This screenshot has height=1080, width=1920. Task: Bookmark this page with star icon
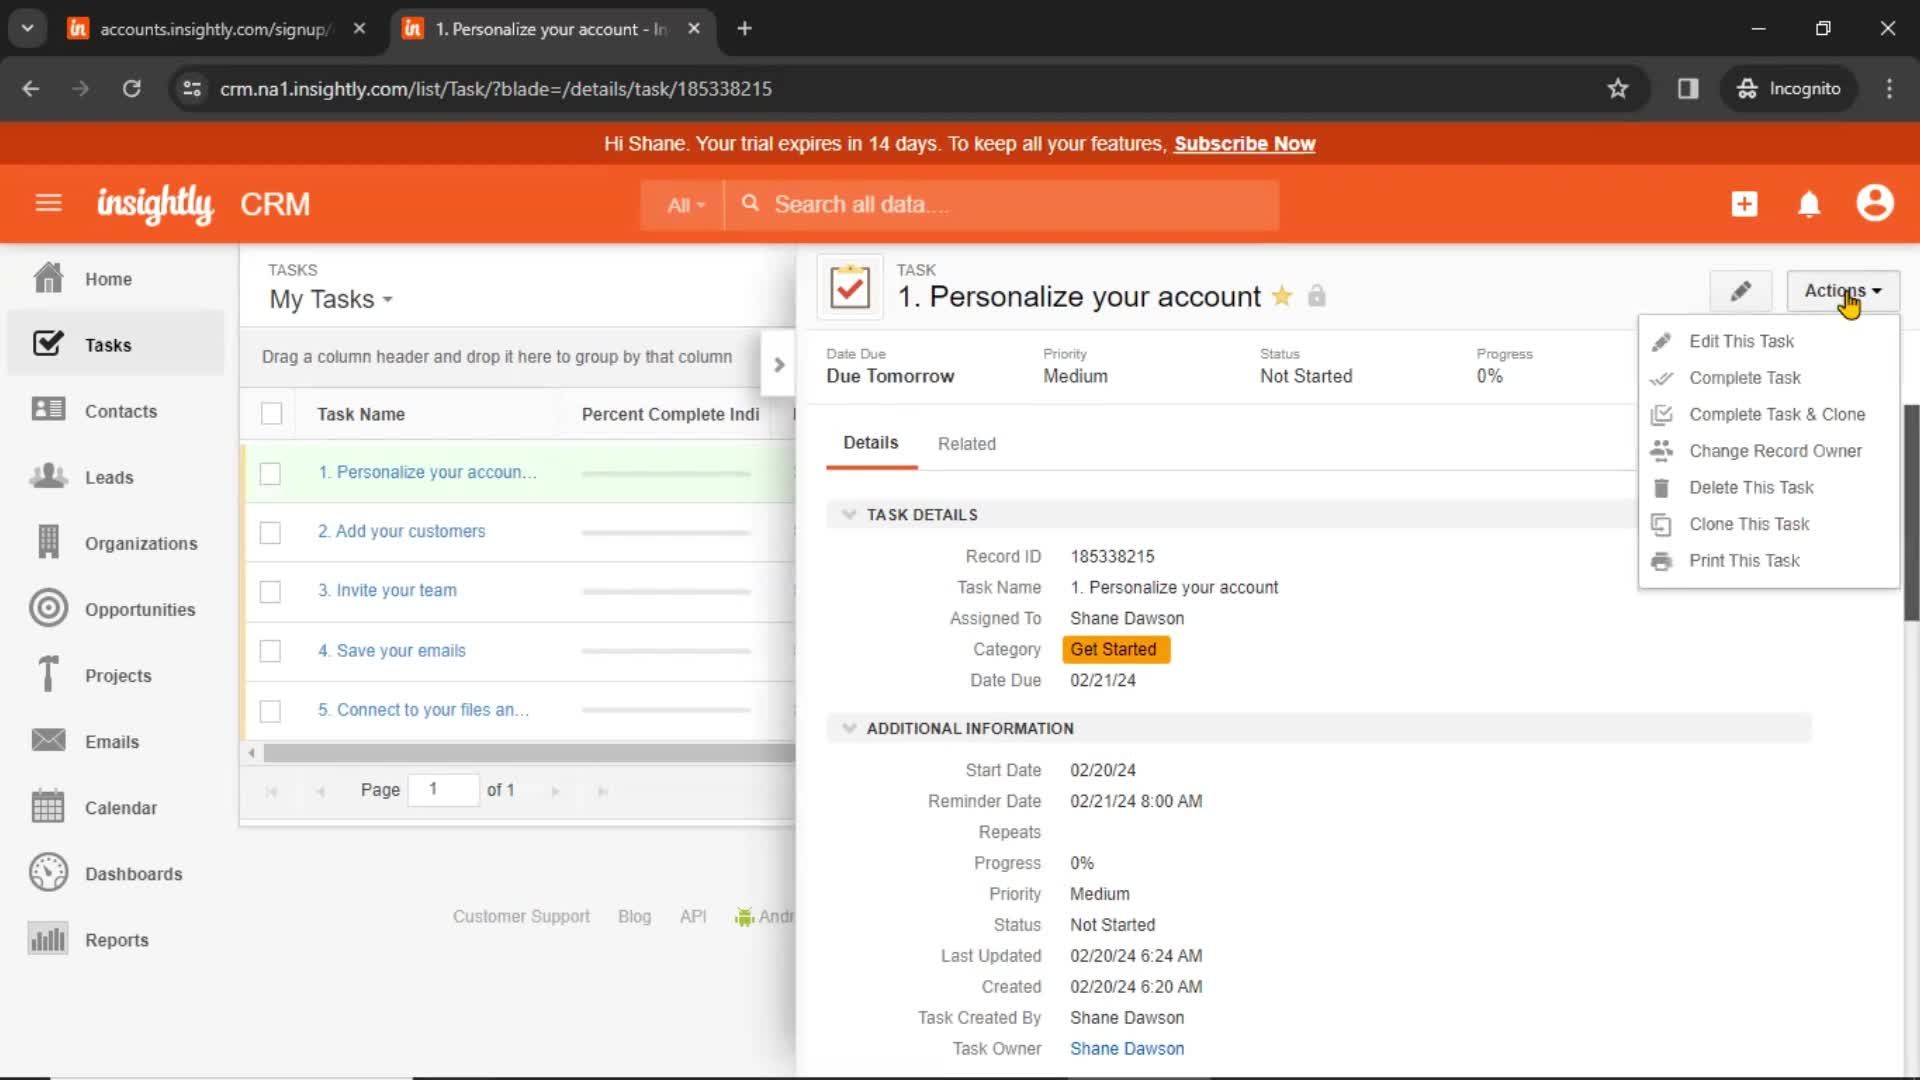pyautogui.click(x=1617, y=88)
